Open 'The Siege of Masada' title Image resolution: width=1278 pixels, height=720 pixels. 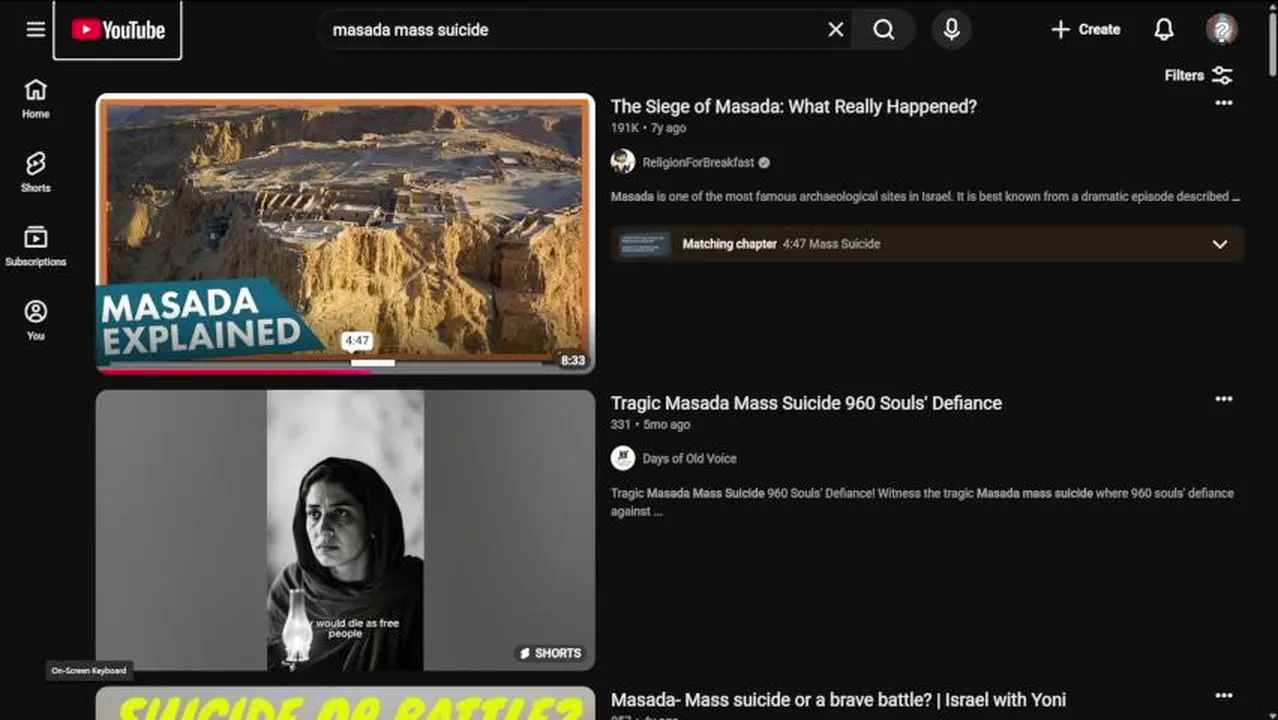(793, 106)
